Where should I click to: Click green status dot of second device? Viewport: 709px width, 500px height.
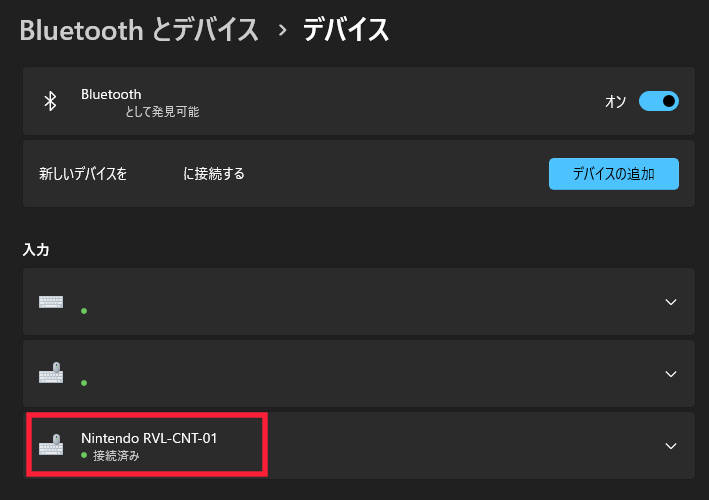(84, 383)
